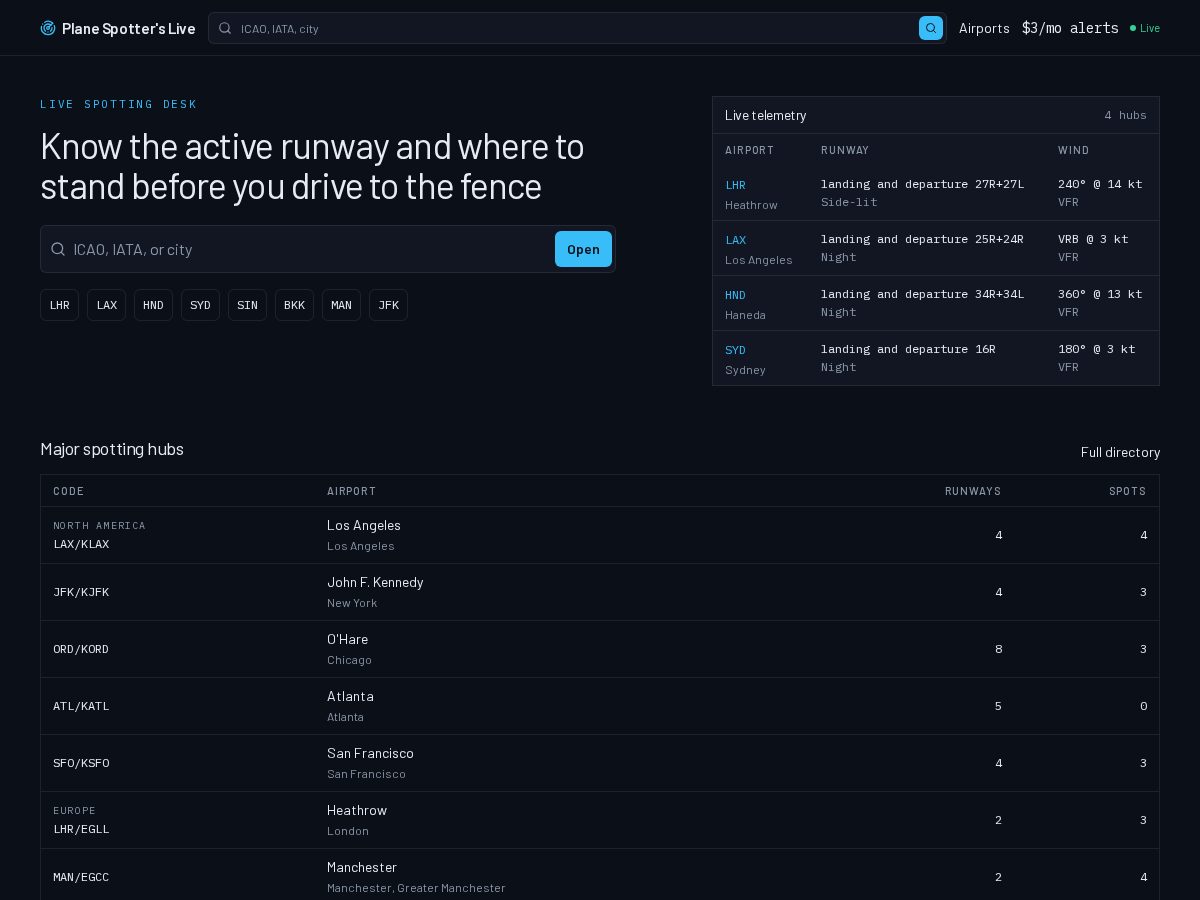The height and width of the screenshot is (900, 1200).
Task: Click the SPOTS column header in hubs table
Action: 1127,491
